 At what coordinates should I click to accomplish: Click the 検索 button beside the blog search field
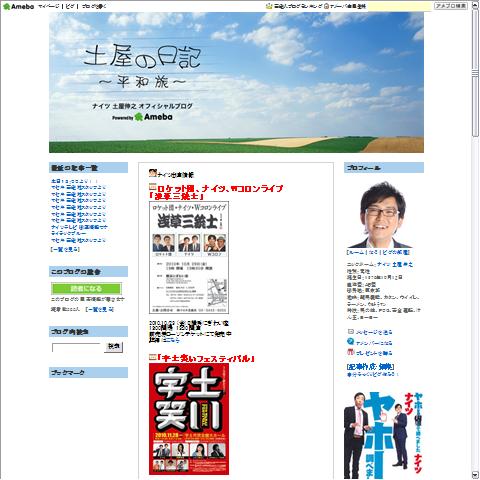(x=114, y=347)
